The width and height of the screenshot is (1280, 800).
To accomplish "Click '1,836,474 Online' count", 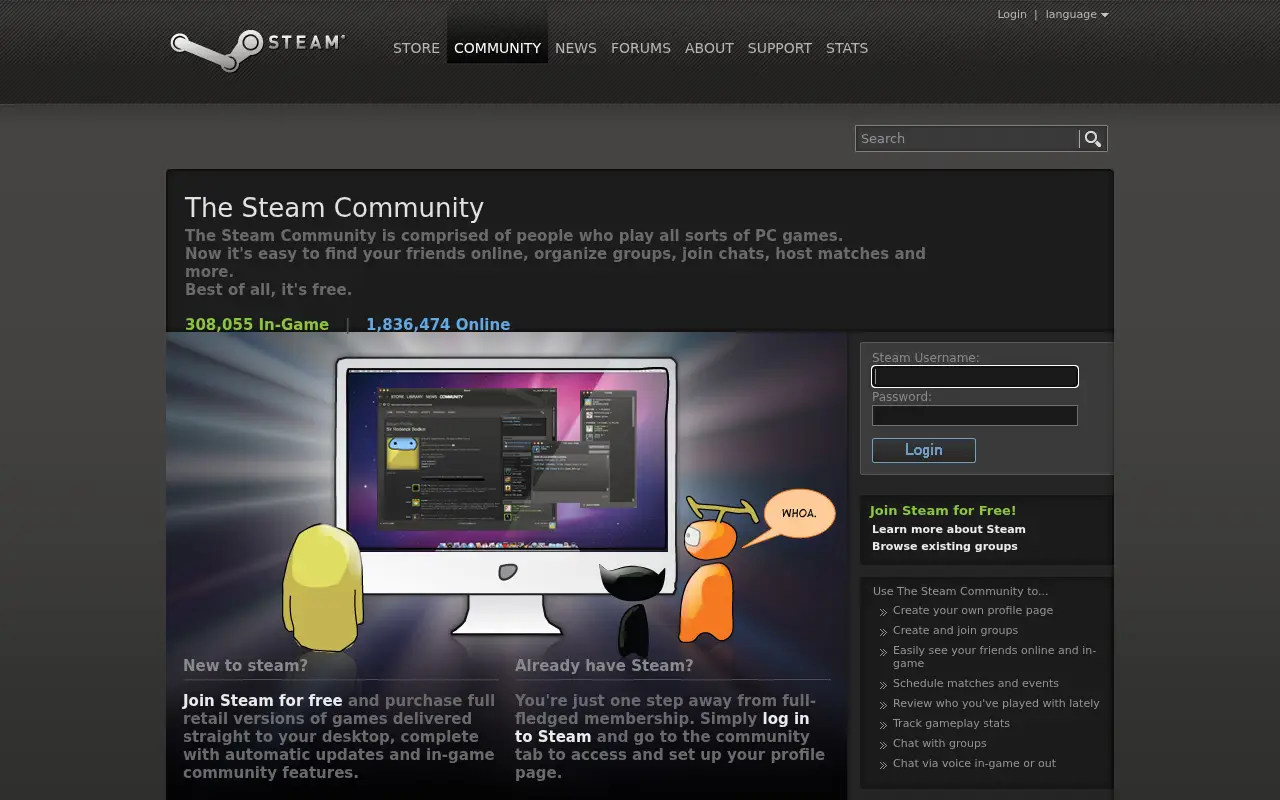I will coord(438,324).
